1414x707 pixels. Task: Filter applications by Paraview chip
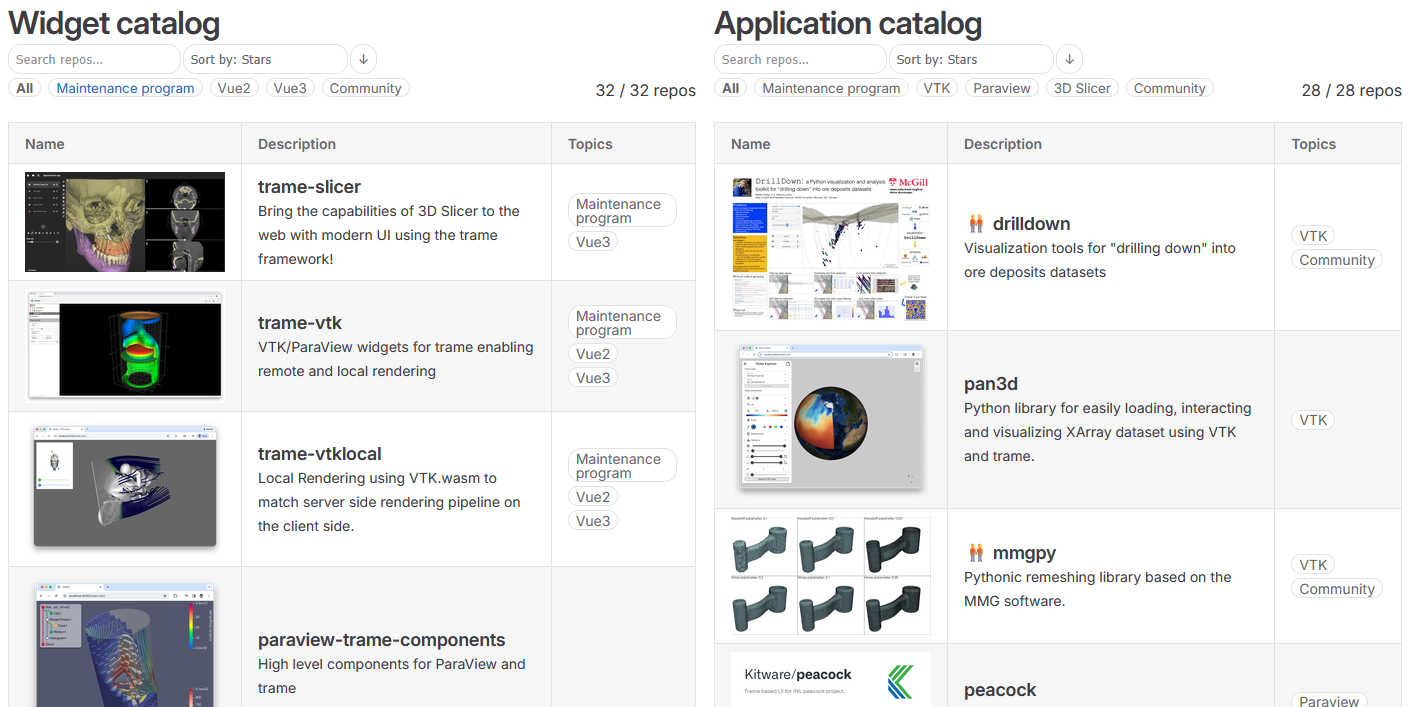pyautogui.click(x=1002, y=88)
